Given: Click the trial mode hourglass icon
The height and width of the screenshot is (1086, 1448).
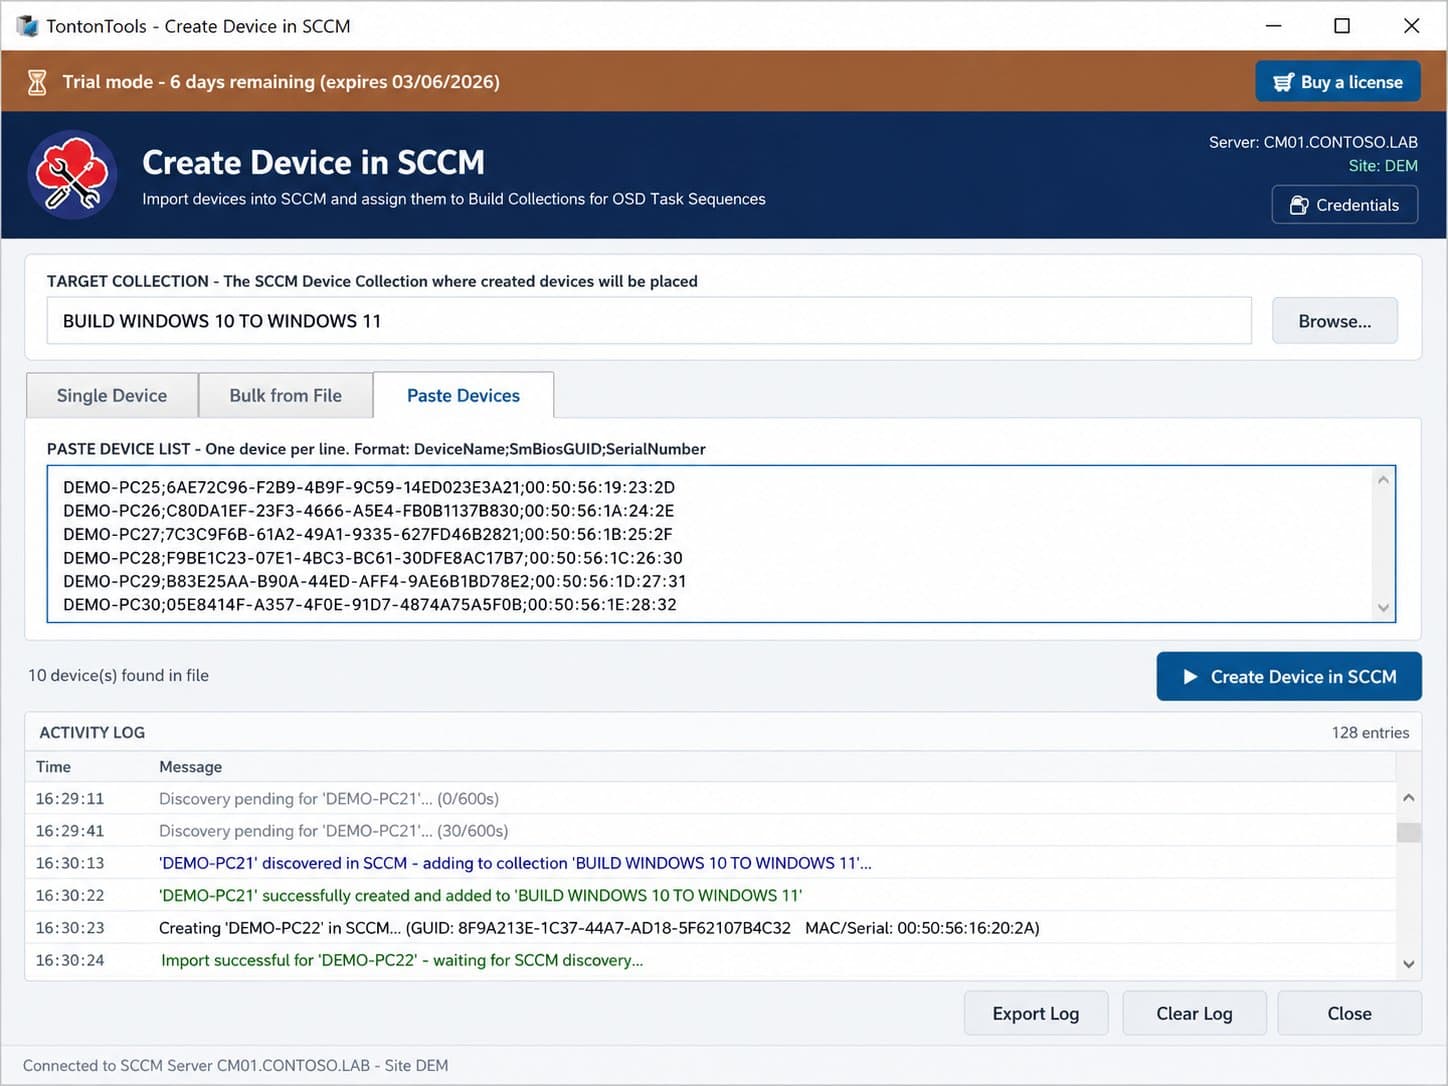Looking at the screenshot, I should pyautogui.click(x=37, y=82).
